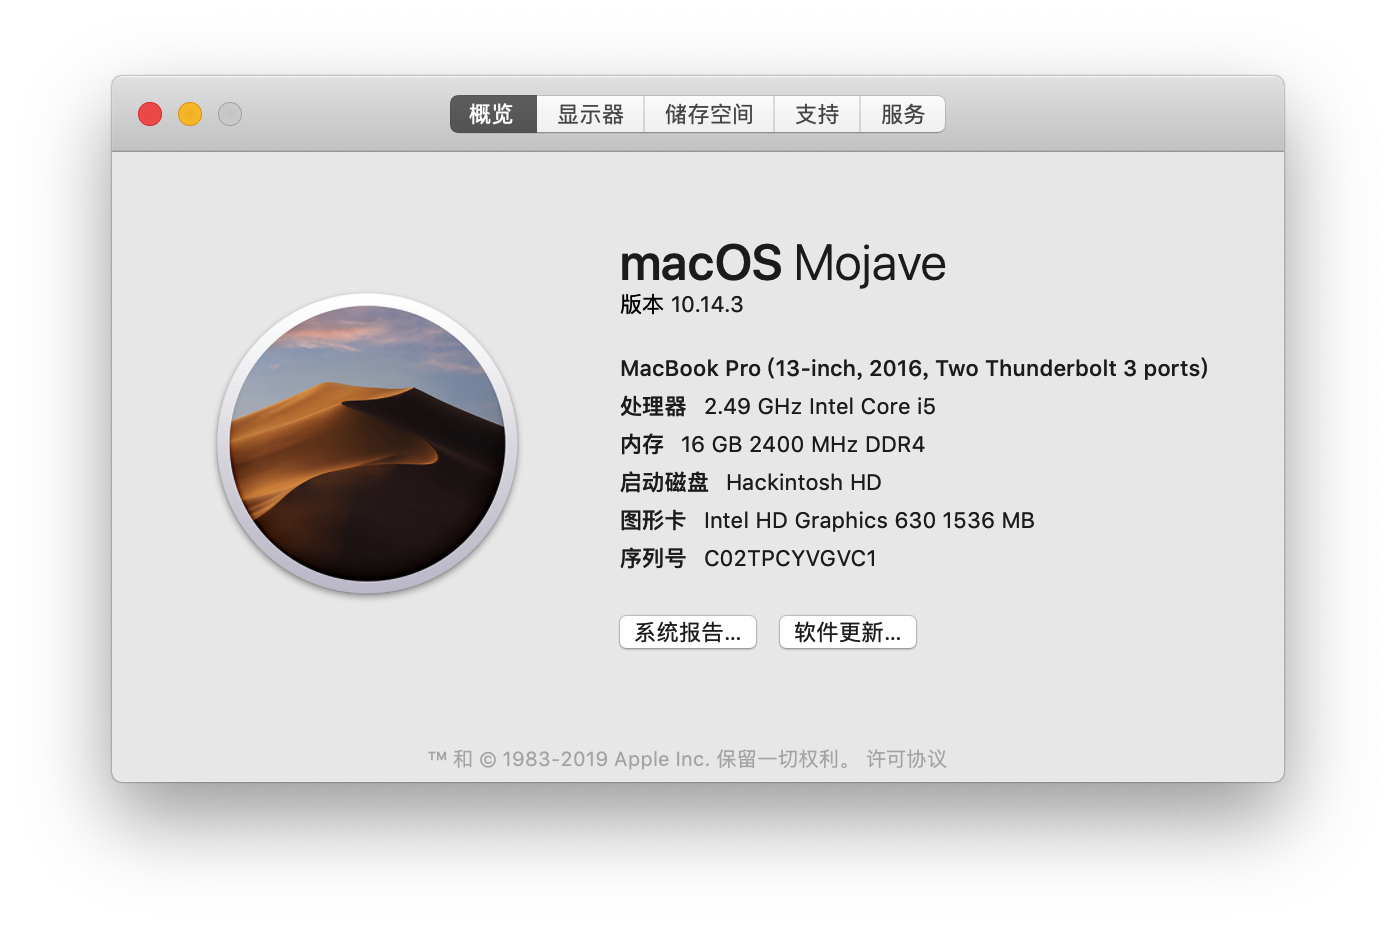Select the 储存空间 tab
The width and height of the screenshot is (1396, 930).
pyautogui.click(x=709, y=114)
